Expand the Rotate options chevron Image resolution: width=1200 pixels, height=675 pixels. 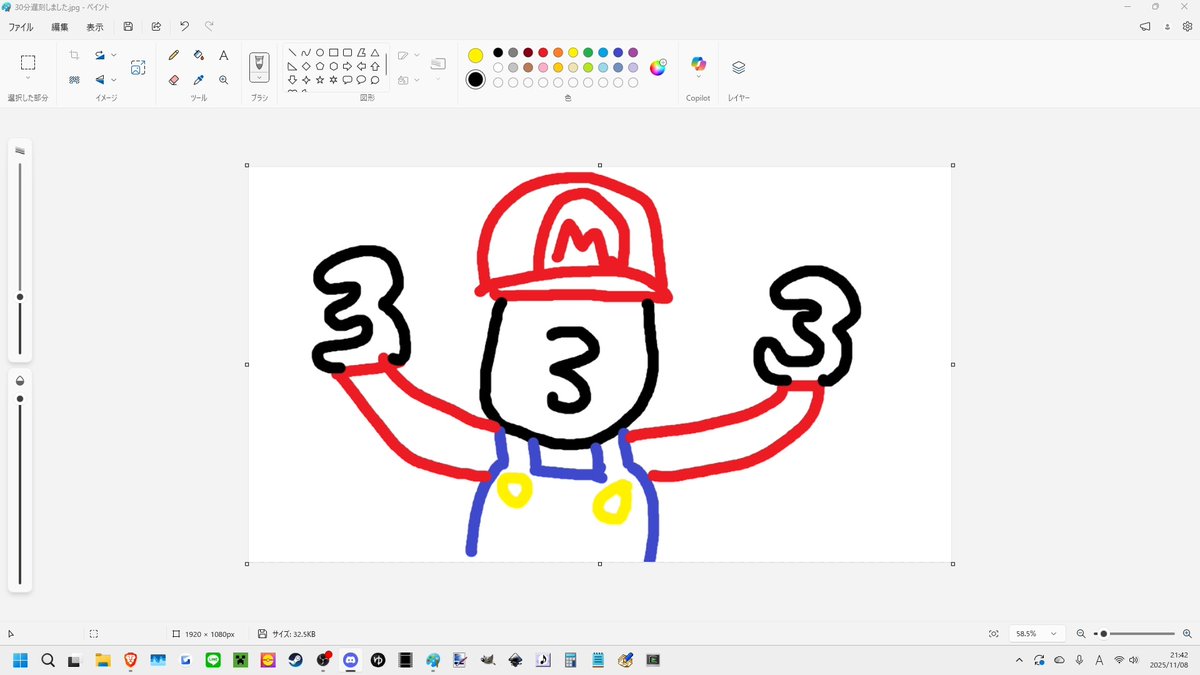click(x=114, y=56)
